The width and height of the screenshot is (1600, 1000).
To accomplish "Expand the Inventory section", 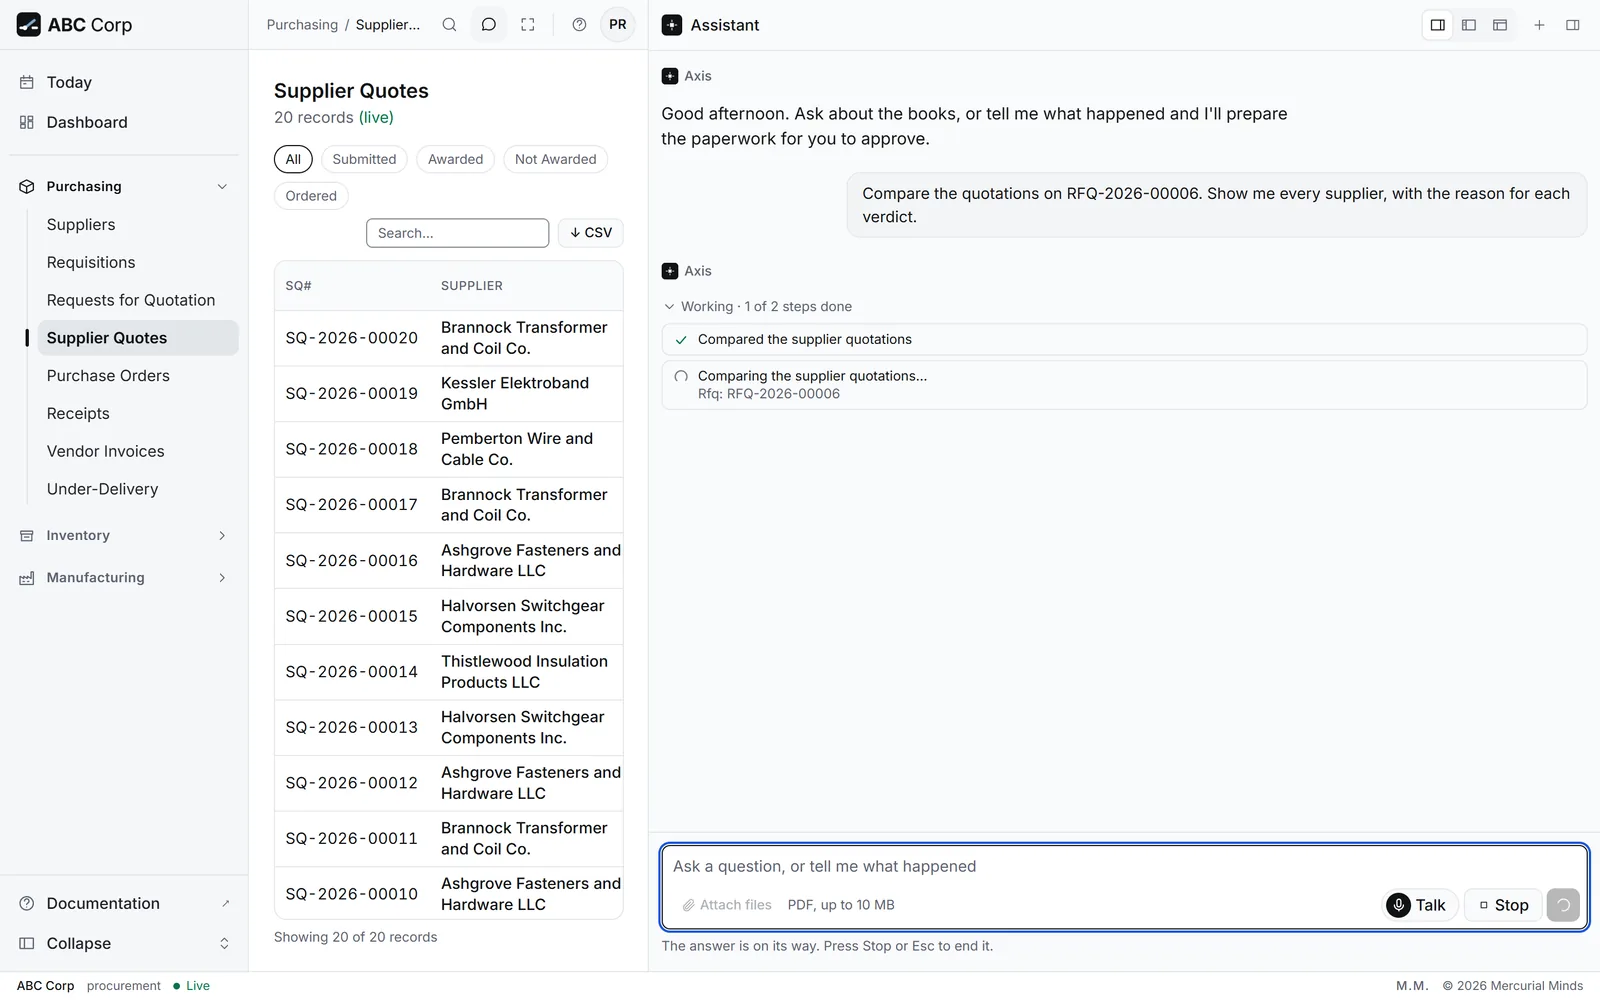I will coord(124,536).
